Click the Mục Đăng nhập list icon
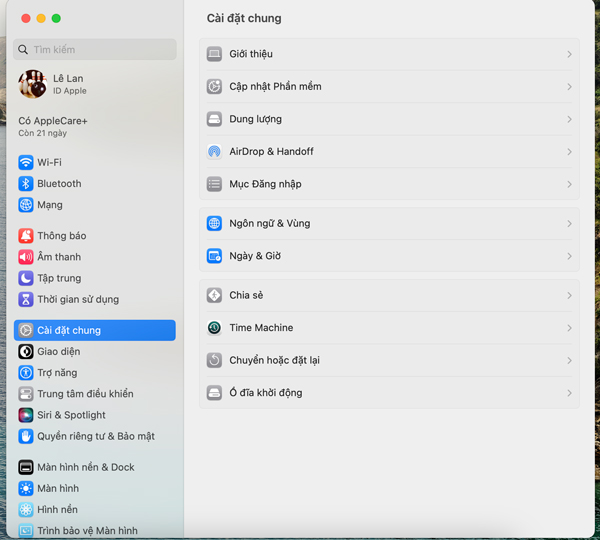Viewport: 600px width, 540px height. [214, 184]
